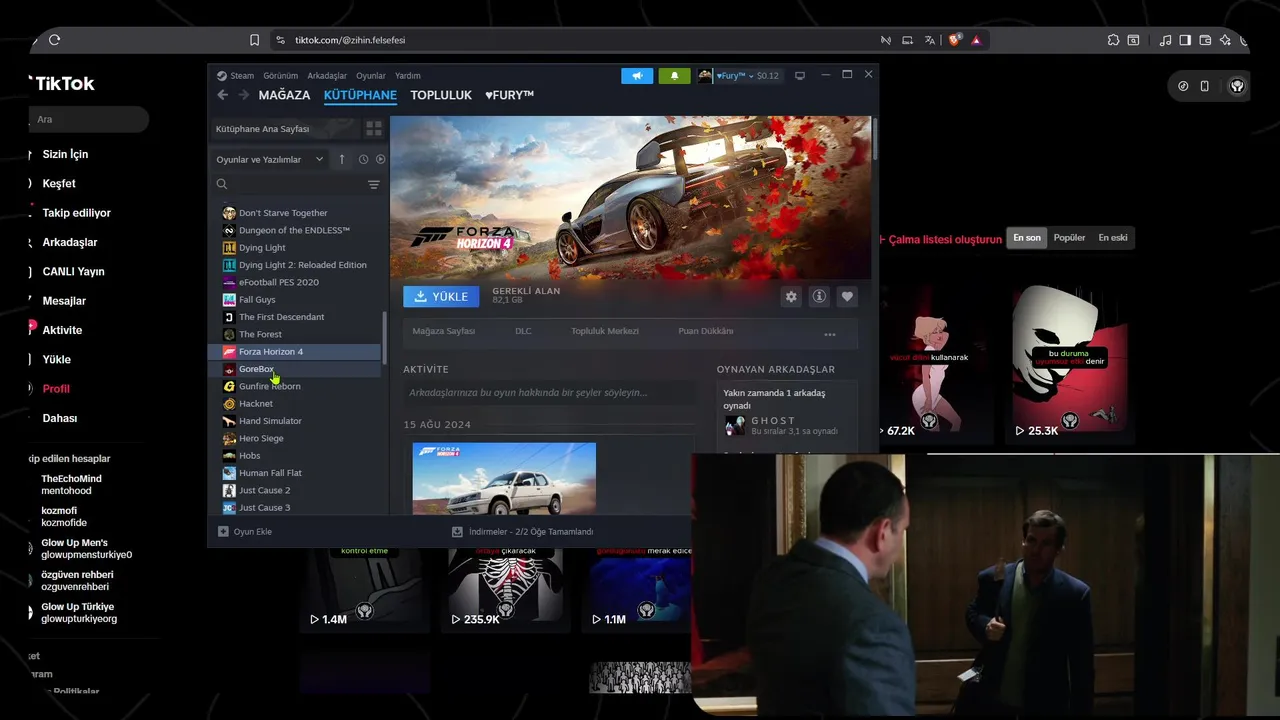The image size is (1280, 720).
Task: Select Hacknet in the game list
Action: [295, 404]
